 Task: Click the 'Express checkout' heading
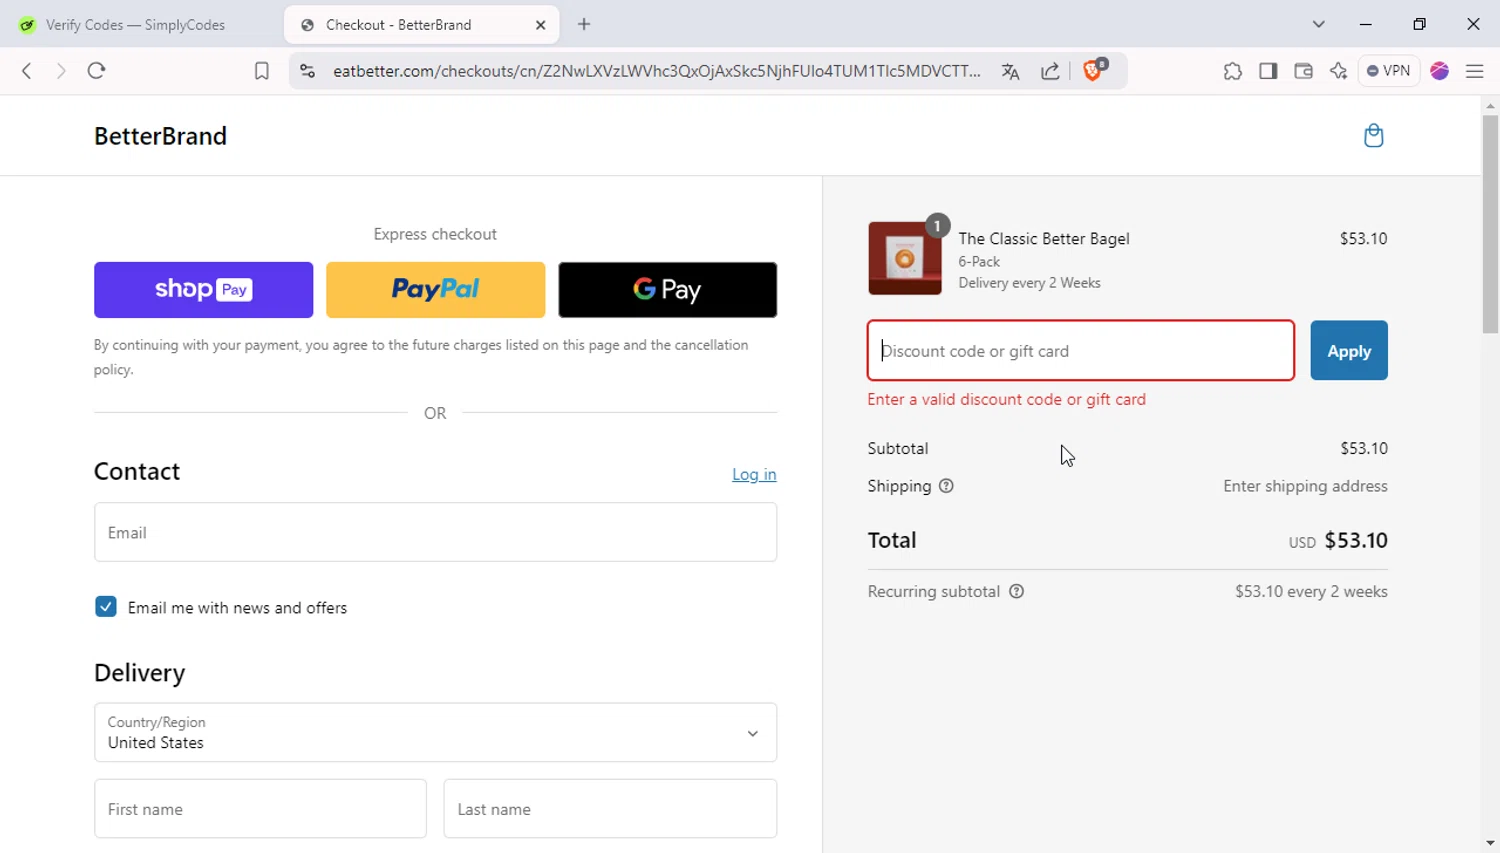pyautogui.click(x=435, y=234)
